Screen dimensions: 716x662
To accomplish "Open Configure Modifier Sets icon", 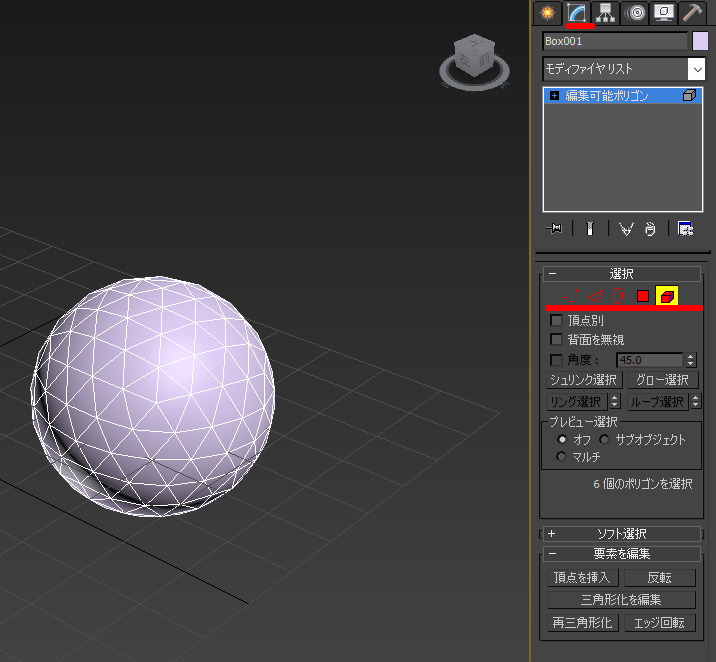I will coord(686,229).
